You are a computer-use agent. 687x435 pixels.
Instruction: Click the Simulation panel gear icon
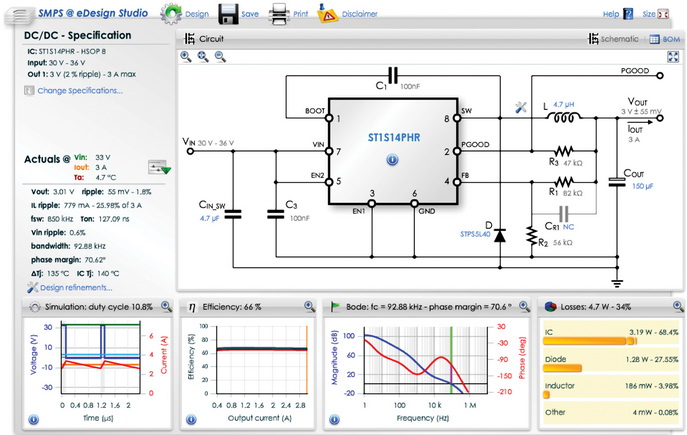click(x=35, y=307)
